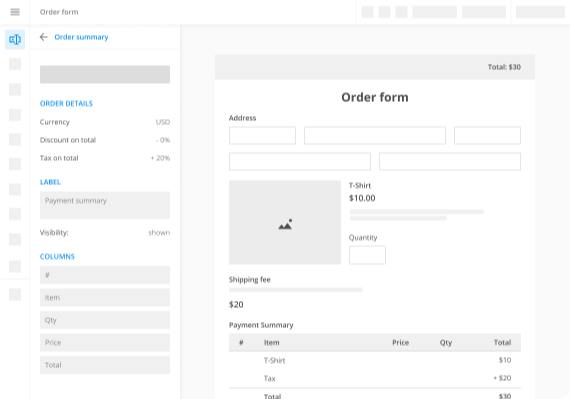This screenshot has height=399, width=570.
Task: Toggle Visibility value 'shown'
Action: tap(159, 233)
